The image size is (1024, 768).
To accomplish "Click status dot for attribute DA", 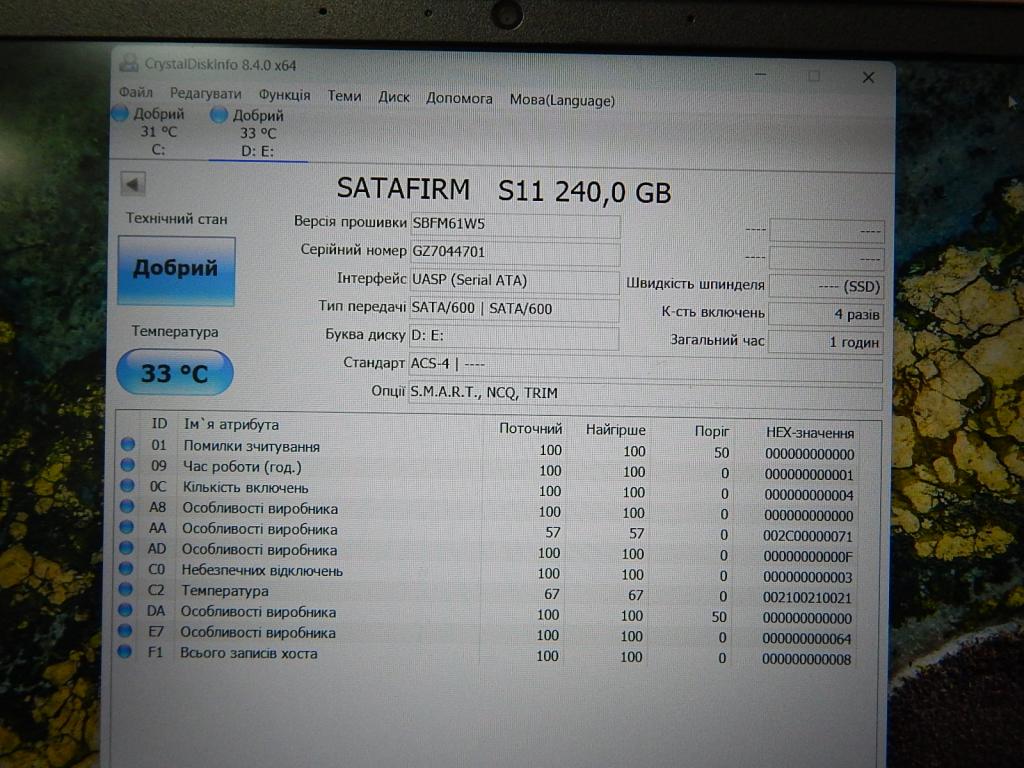I will point(125,610).
